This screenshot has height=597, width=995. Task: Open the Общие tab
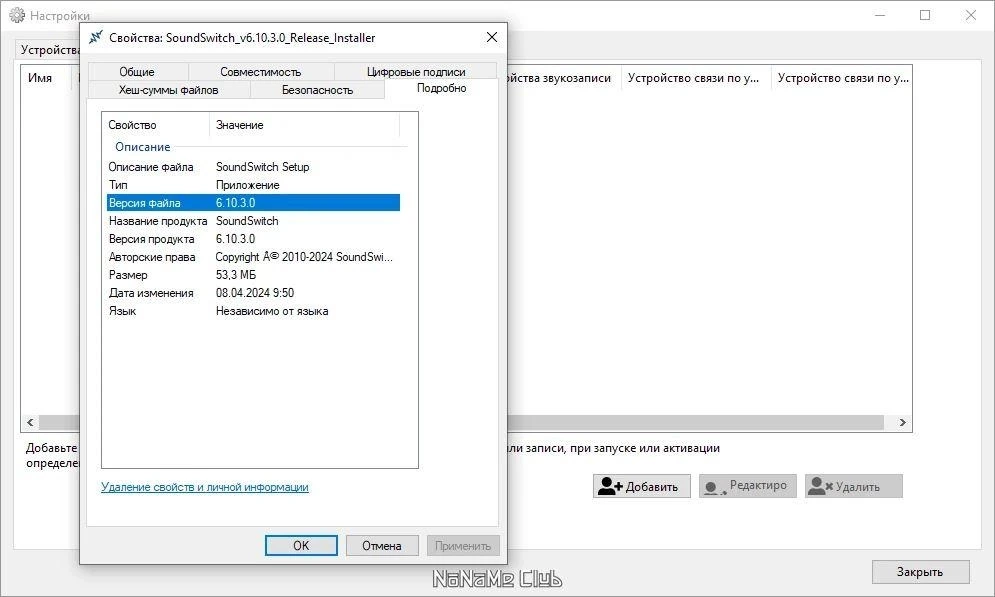137,72
